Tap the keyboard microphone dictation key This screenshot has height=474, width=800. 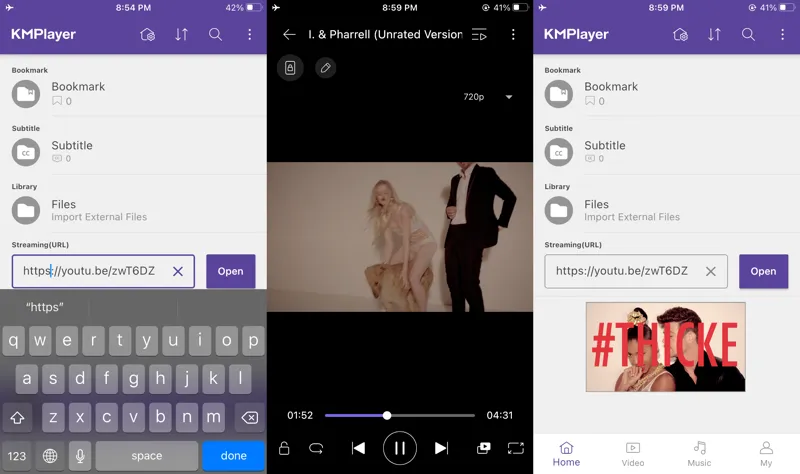(80, 456)
